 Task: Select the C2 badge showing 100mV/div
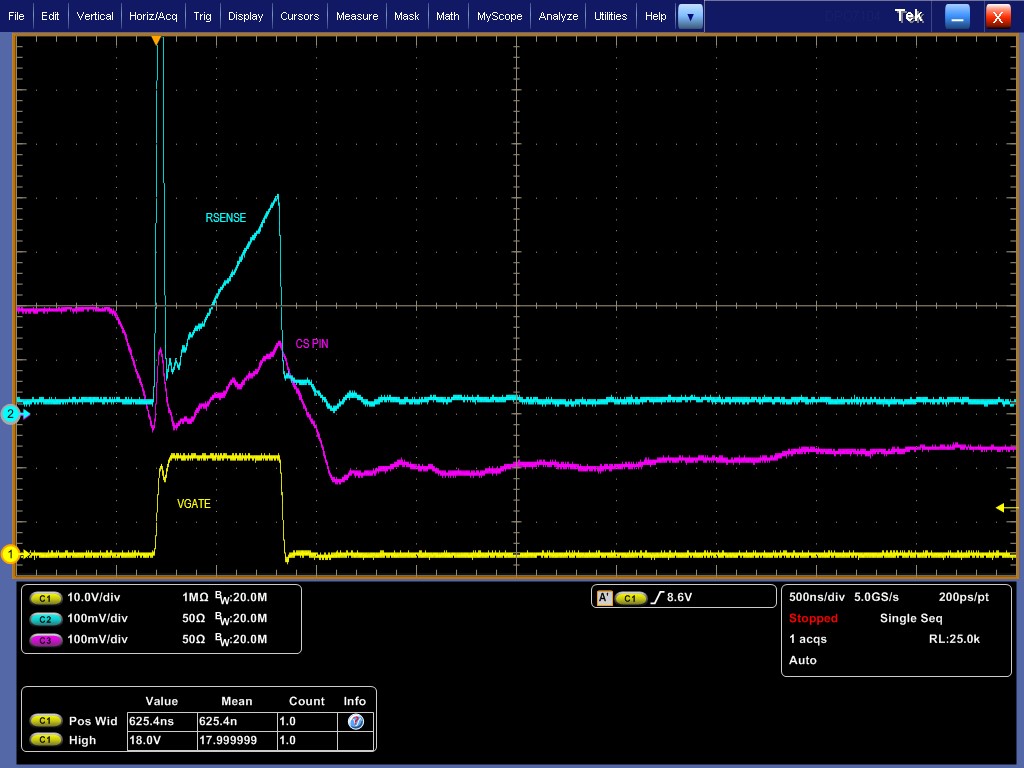(x=44, y=619)
